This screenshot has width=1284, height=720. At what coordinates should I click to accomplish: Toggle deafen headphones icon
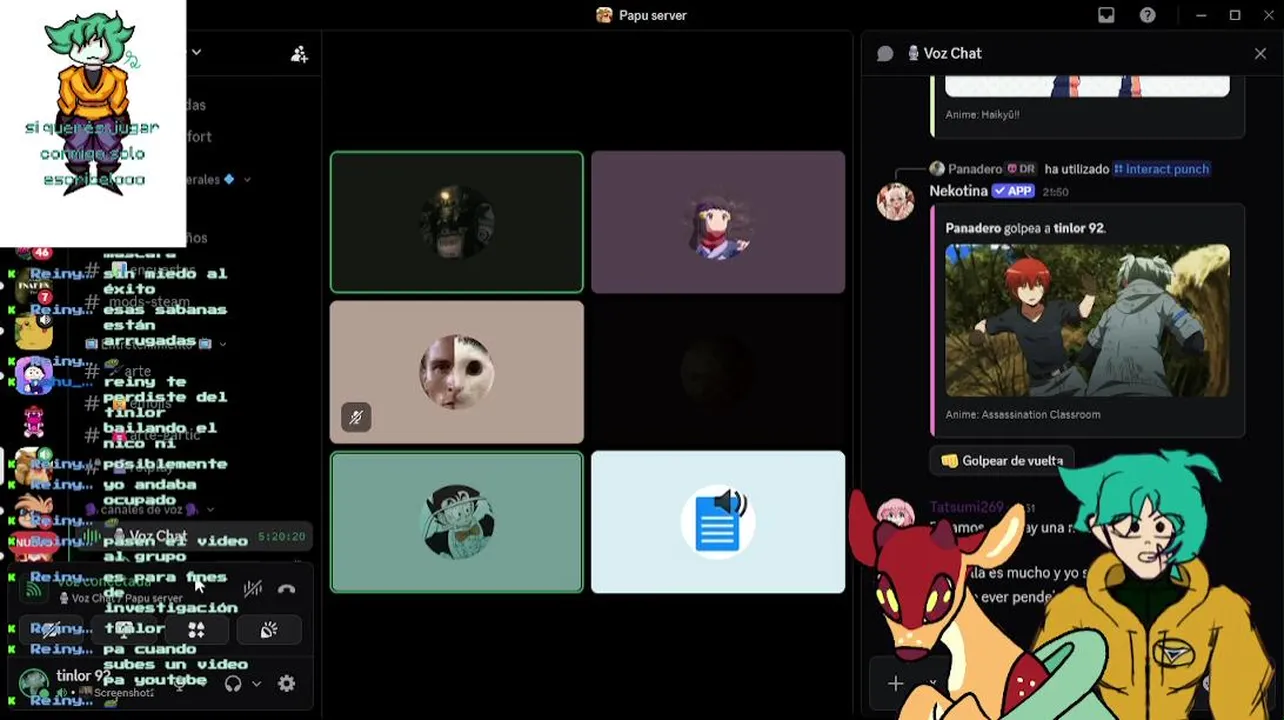pos(233,684)
